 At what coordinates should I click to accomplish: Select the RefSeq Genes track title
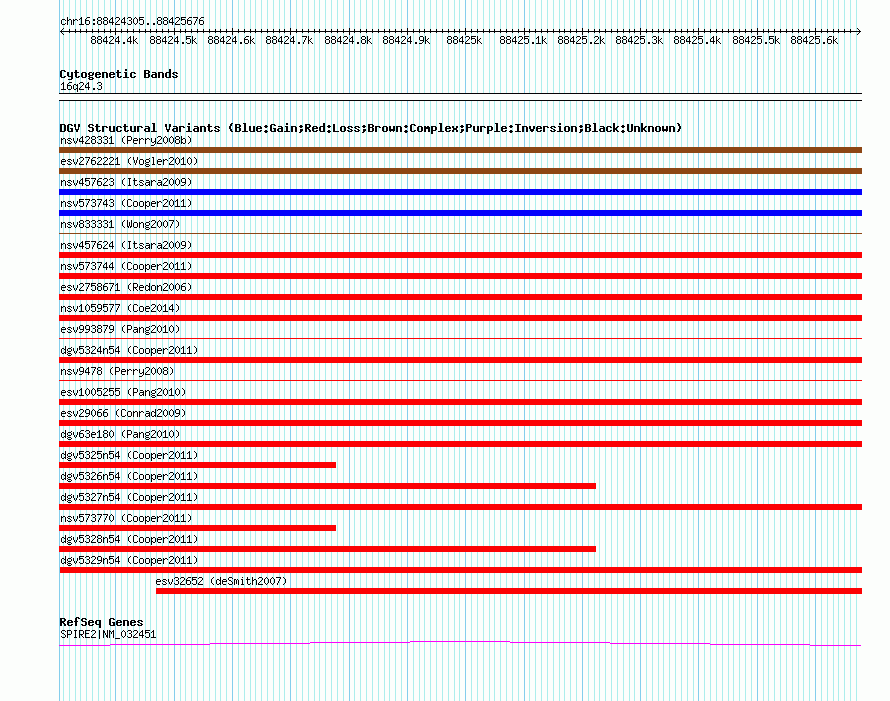tap(101, 622)
